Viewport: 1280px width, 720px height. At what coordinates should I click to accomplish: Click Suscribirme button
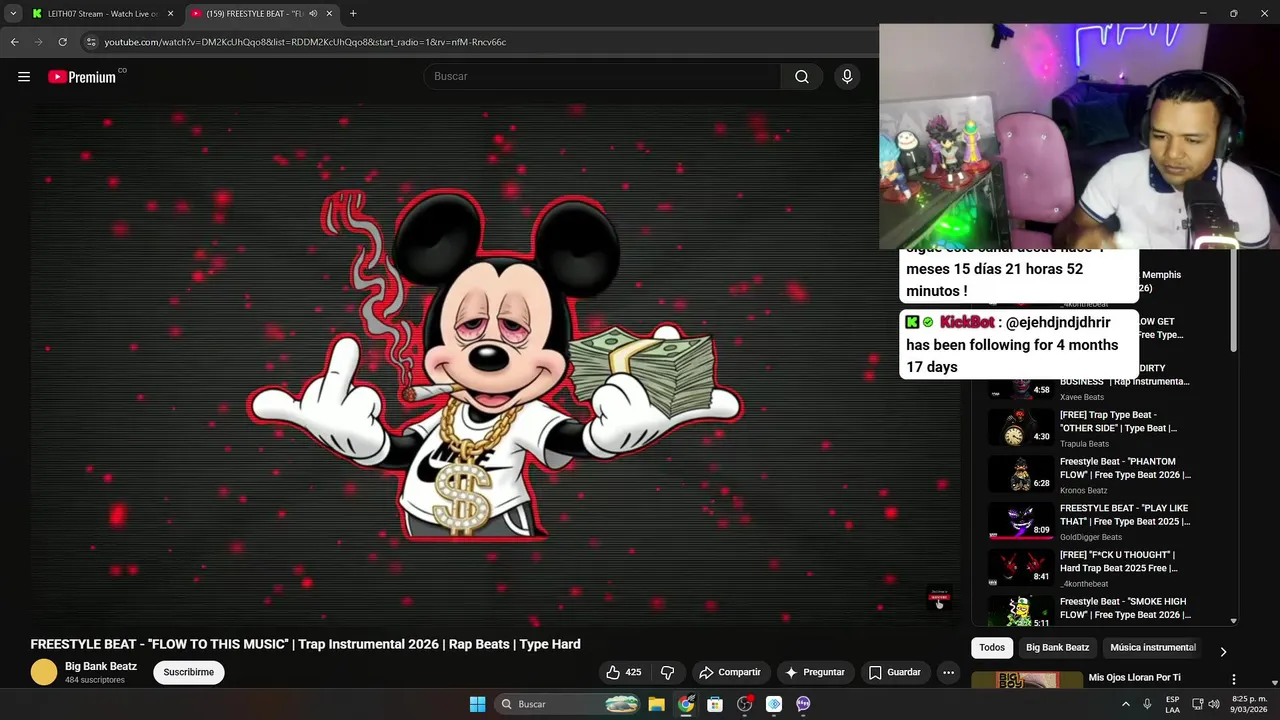pyautogui.click(x=189, y=672)
